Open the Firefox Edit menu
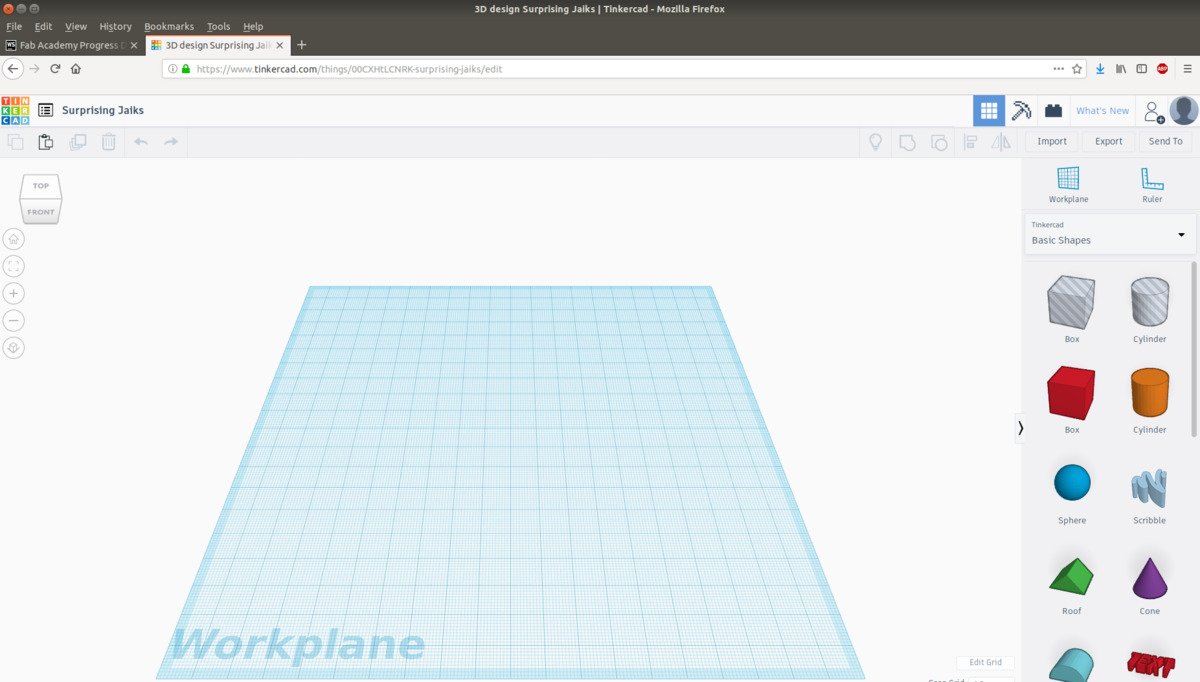1200x682 pixels. coord(43,26)
